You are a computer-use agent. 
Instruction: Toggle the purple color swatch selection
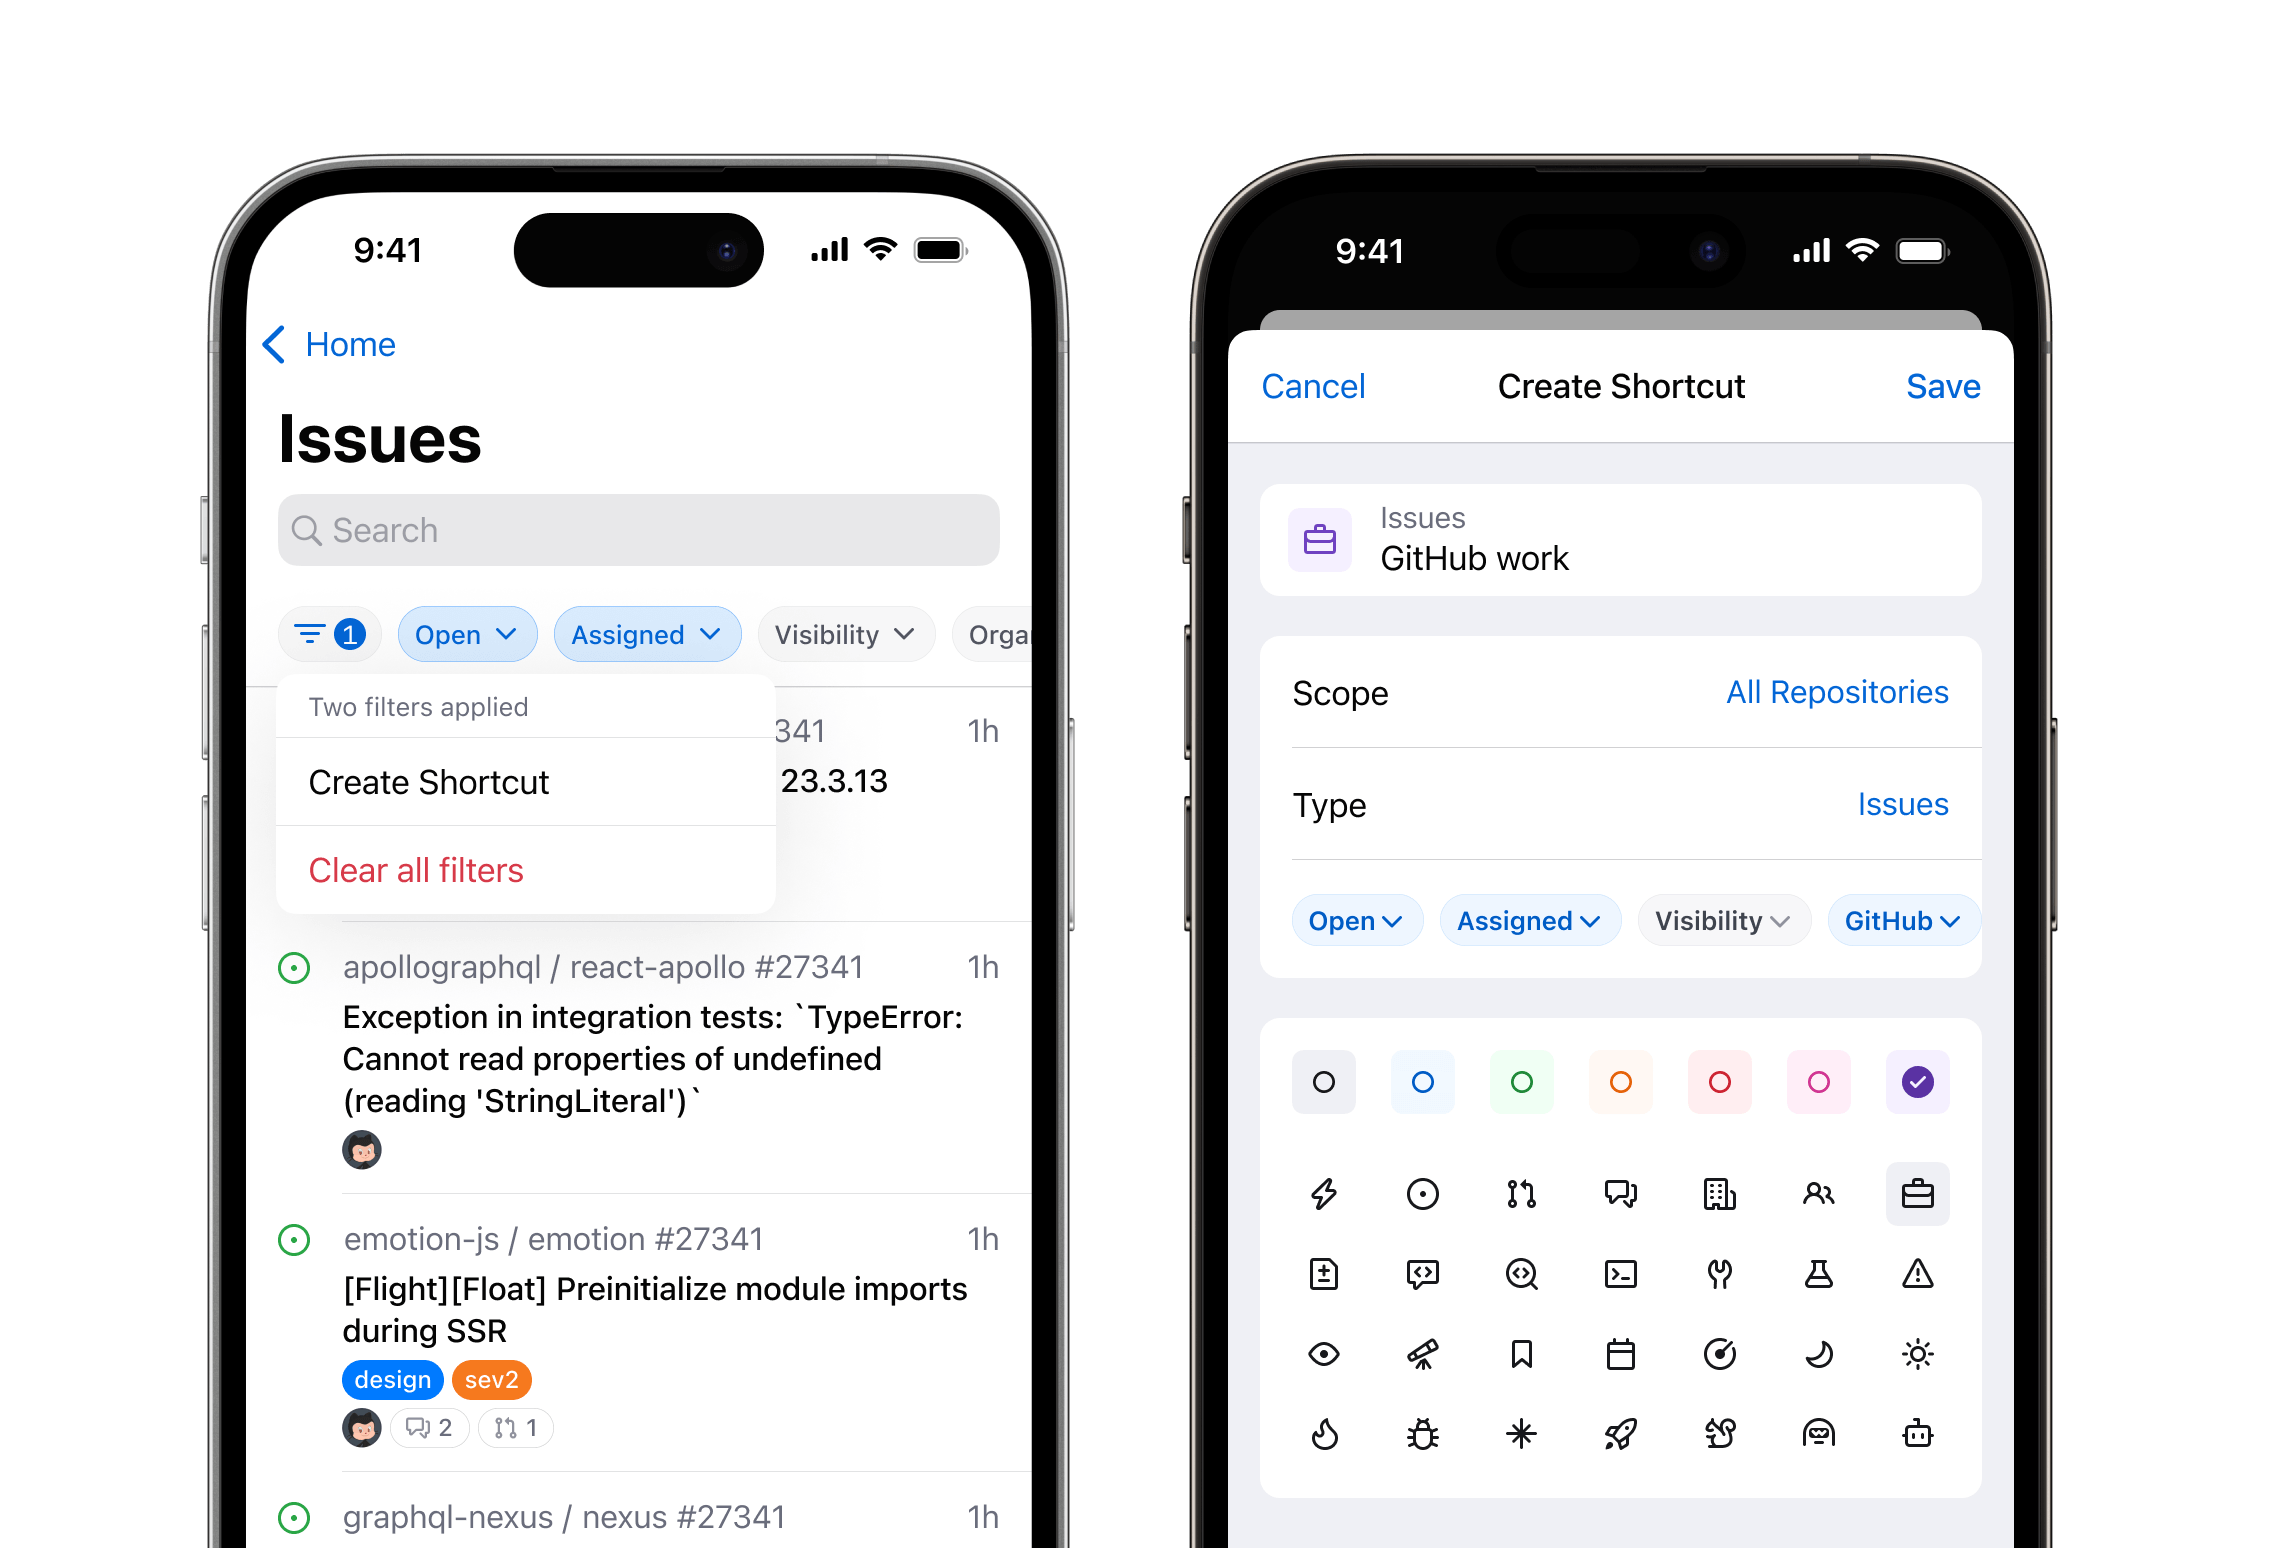pos(1916,1082)
